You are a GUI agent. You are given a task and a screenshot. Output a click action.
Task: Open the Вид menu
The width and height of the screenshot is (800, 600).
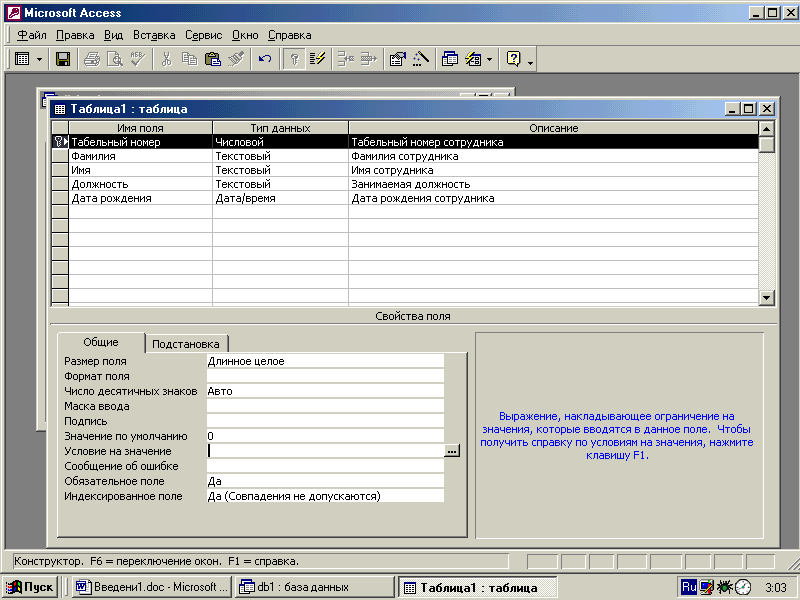(x=113, y=35)
